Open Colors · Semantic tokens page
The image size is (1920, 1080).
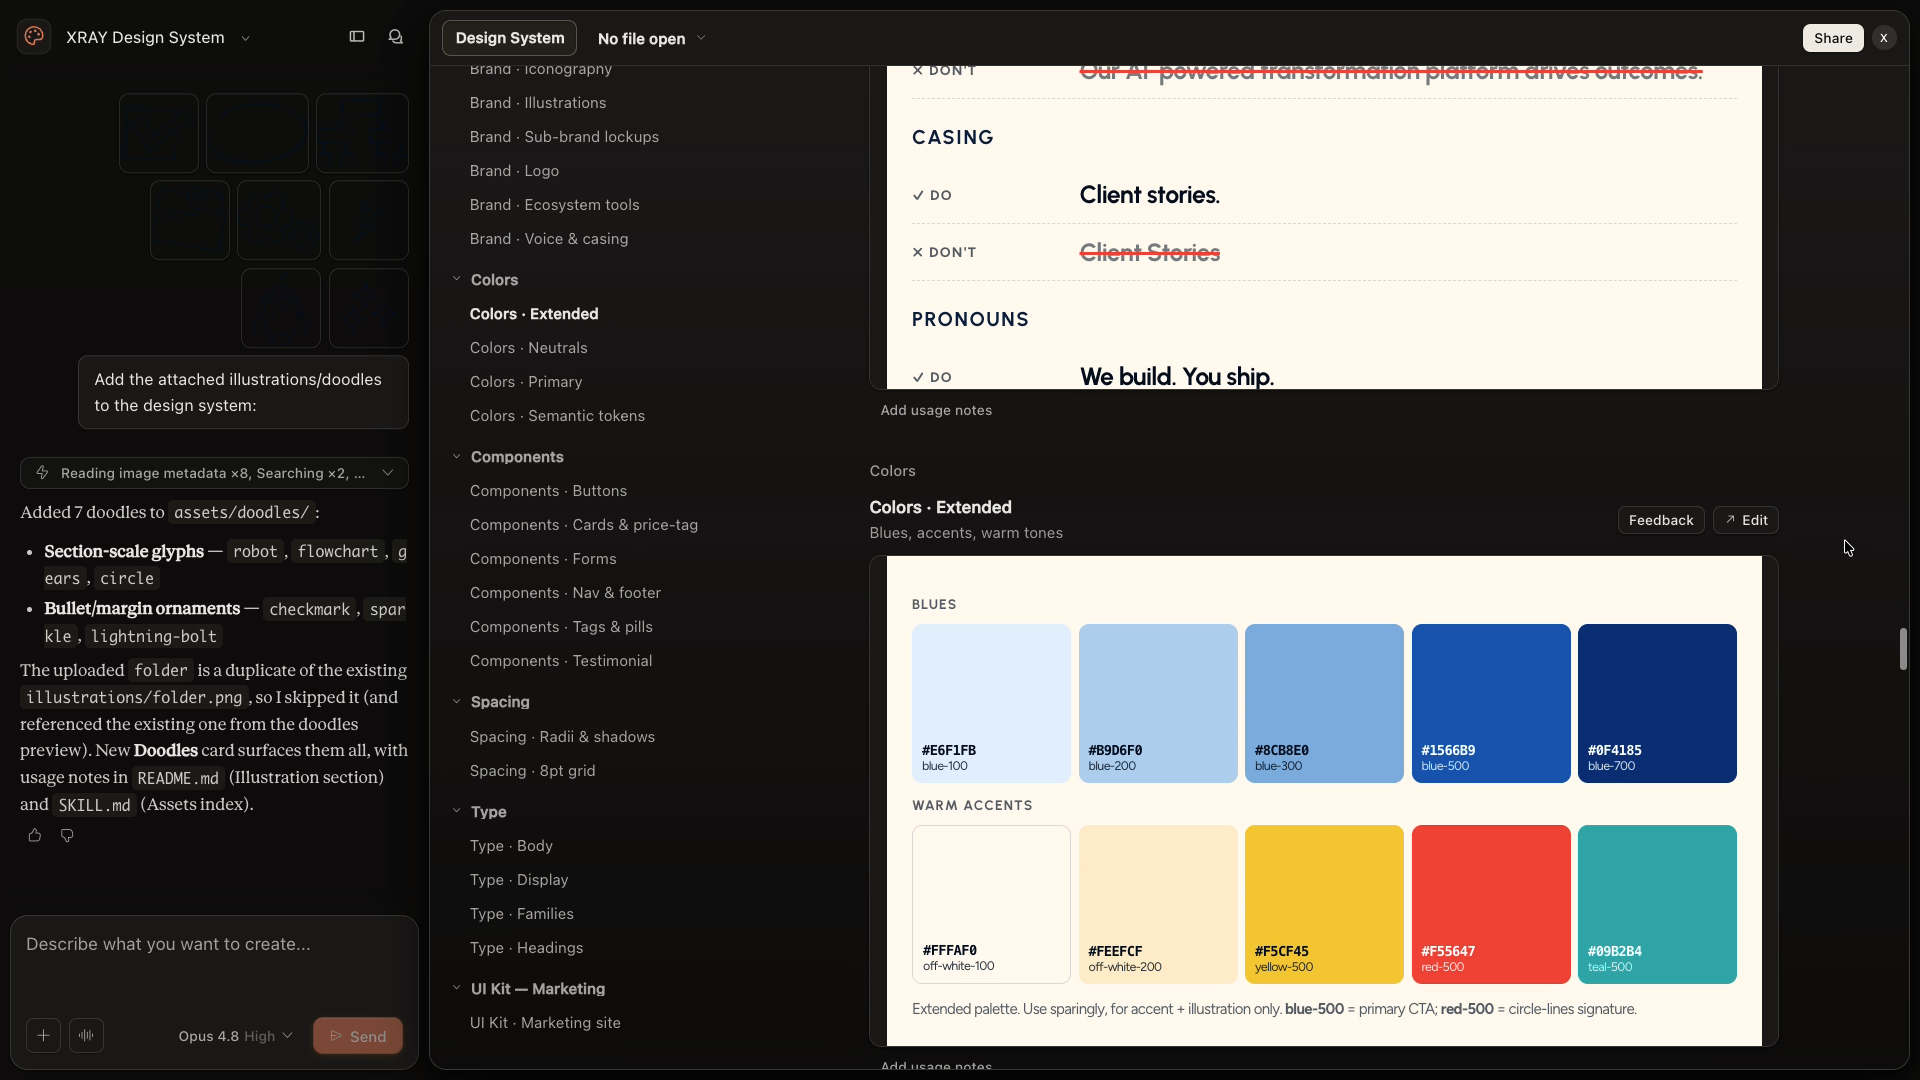pyautogui.click(x=557, y=416)
